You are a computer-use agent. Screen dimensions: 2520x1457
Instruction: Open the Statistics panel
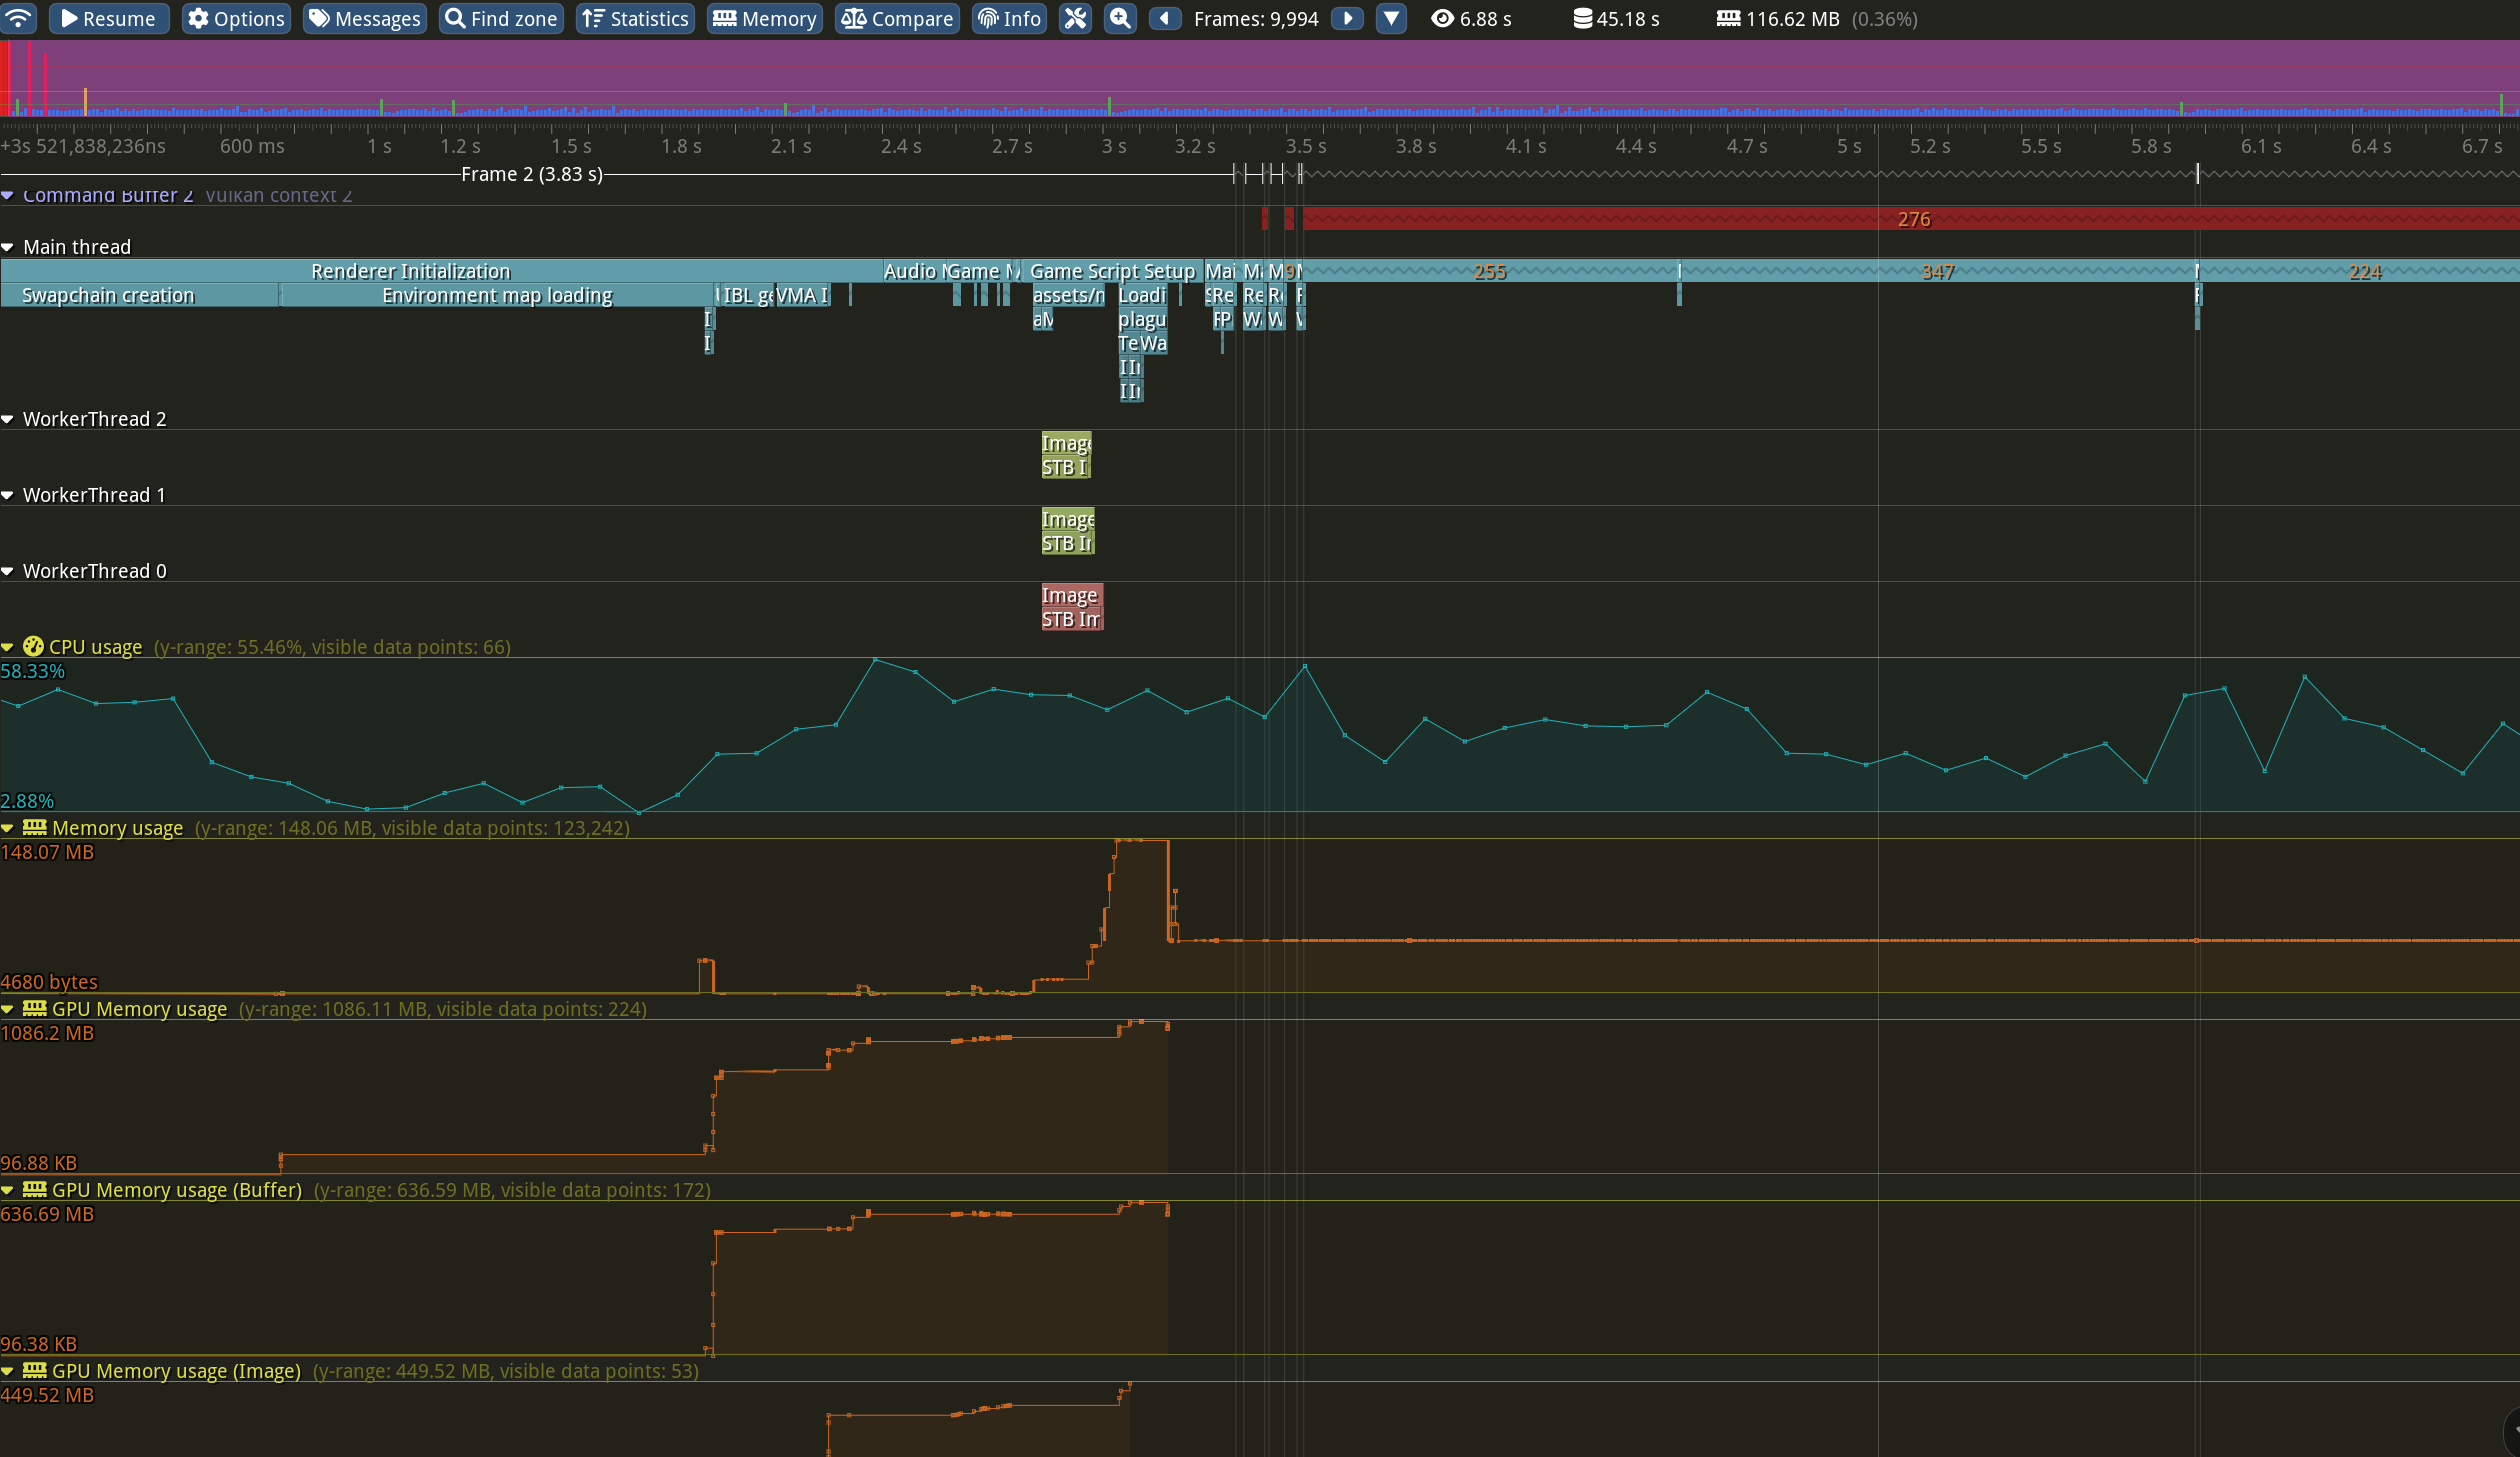[635, 18]
